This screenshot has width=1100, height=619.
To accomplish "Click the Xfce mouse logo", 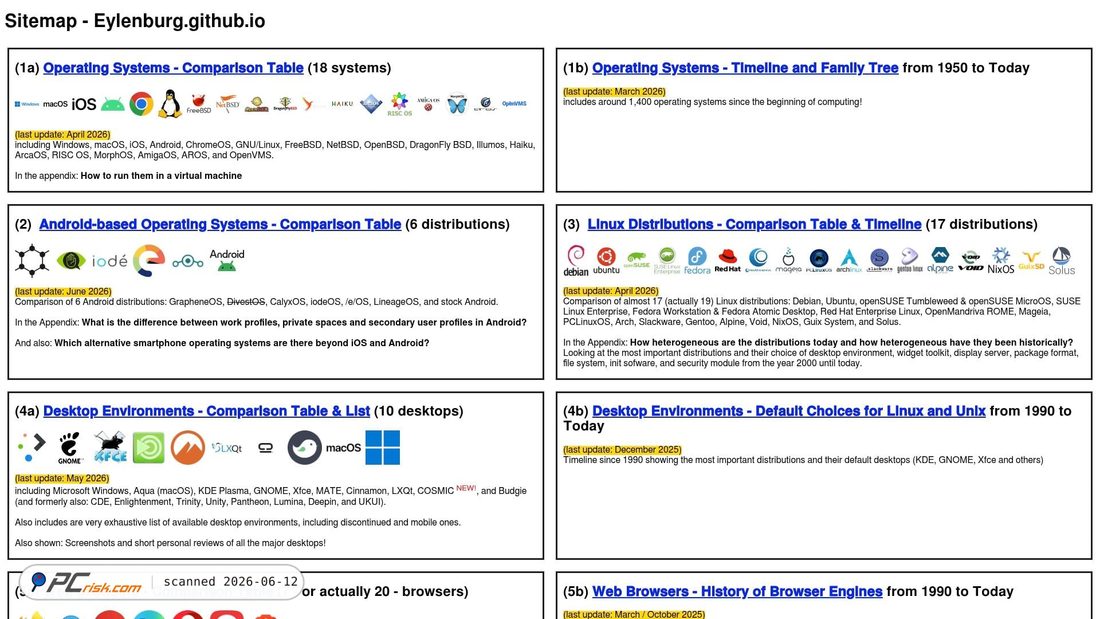I will pyautogui.click(x=110, y=447).
